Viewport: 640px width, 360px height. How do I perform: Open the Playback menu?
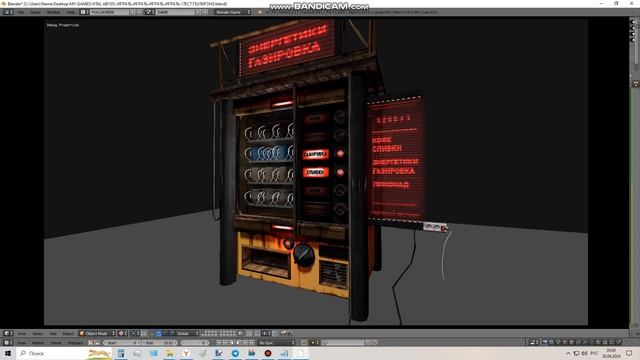tap(75, 342)
